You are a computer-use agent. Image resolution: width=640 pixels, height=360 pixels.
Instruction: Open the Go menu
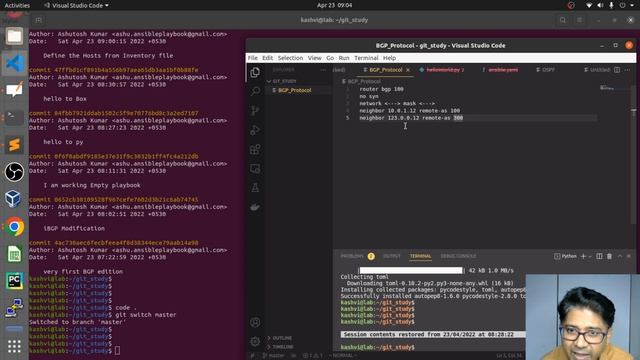pos(330,58)
